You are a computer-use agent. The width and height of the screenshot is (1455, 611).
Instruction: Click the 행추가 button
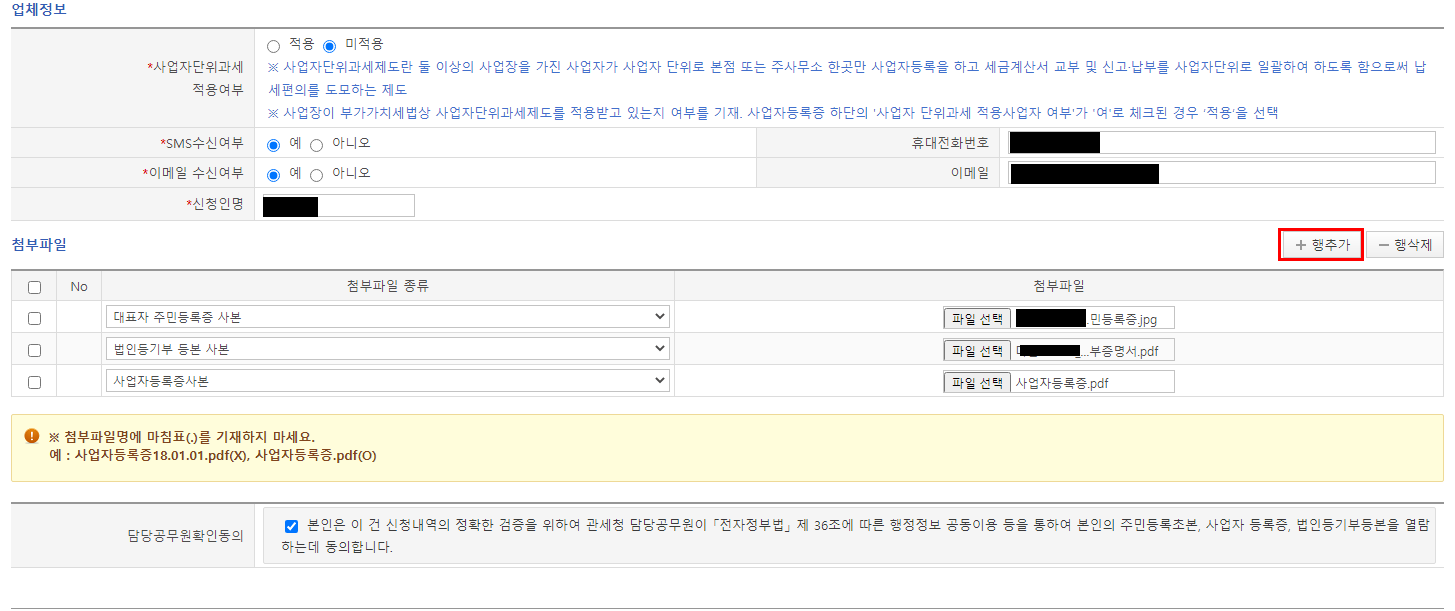(1321, 245)
